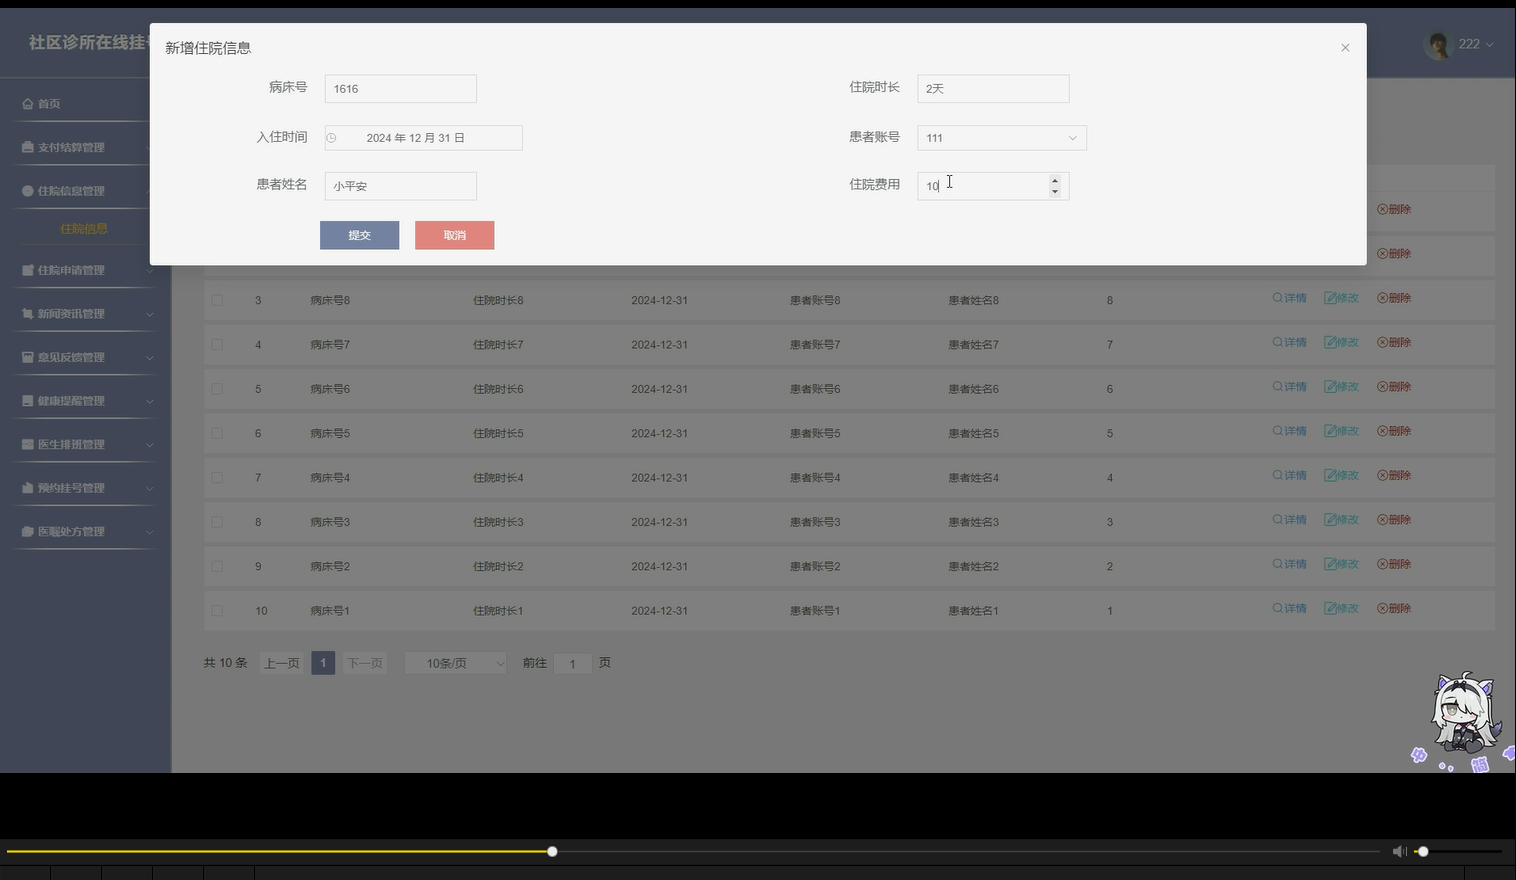Image resolution: width=1516 pixels, height=880 pixels.
Task: Click the 住院时长 input showing 2天
Action: point(993,89)
